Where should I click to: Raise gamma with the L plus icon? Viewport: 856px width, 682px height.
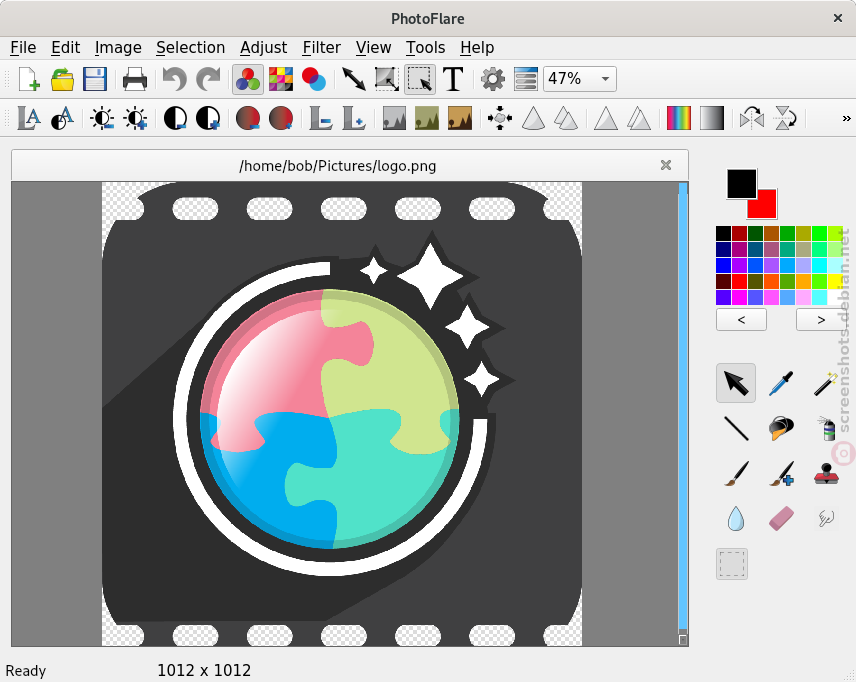pyautogui.click(x=354, y=118)
